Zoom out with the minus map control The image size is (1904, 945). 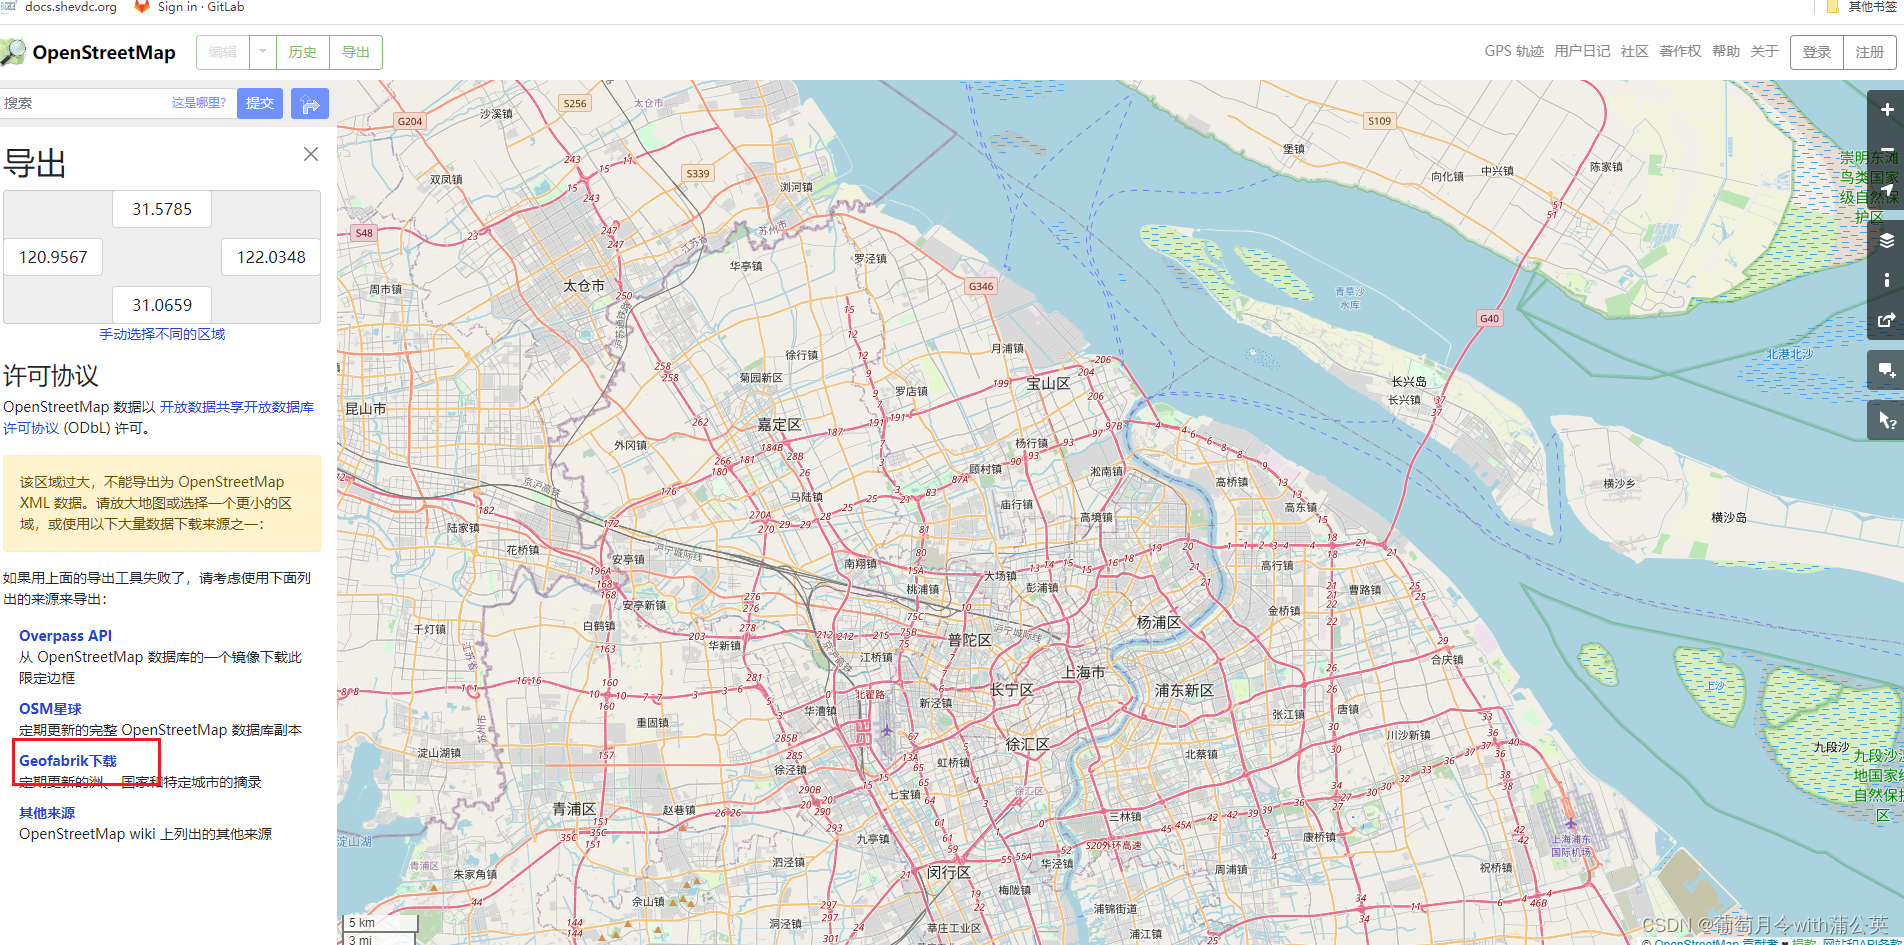coord(1886,150)
